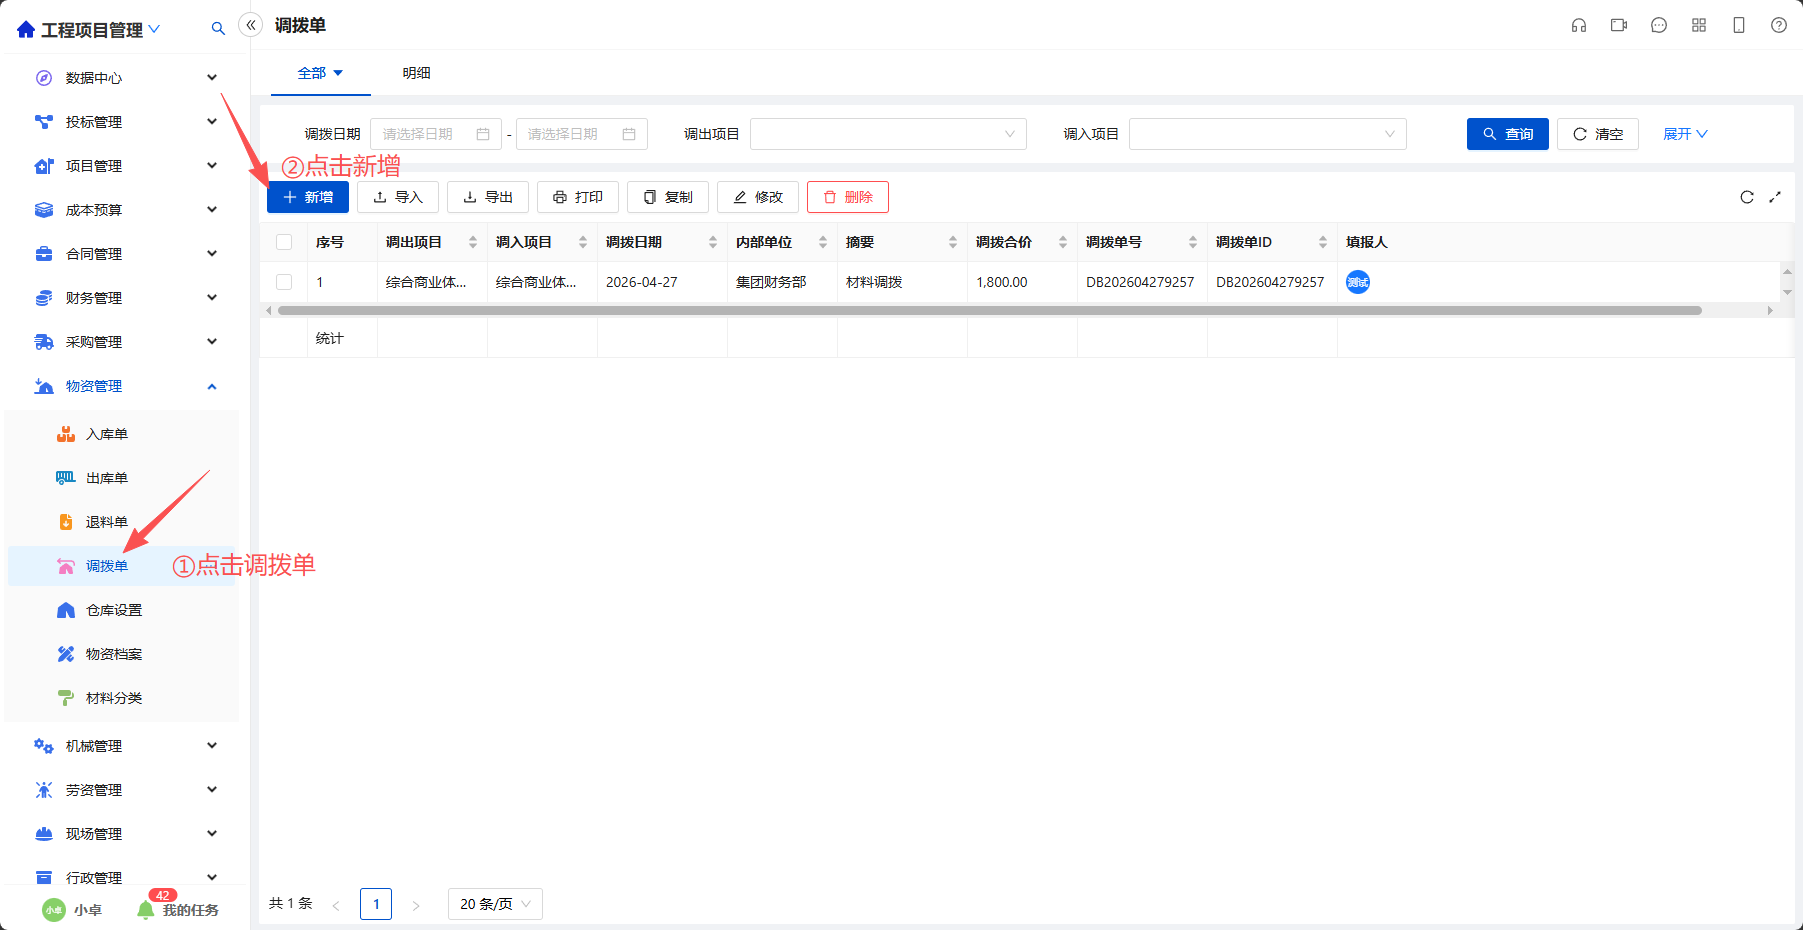
Task: Tick the select-all header checkbox
Action: pos(284,242)
